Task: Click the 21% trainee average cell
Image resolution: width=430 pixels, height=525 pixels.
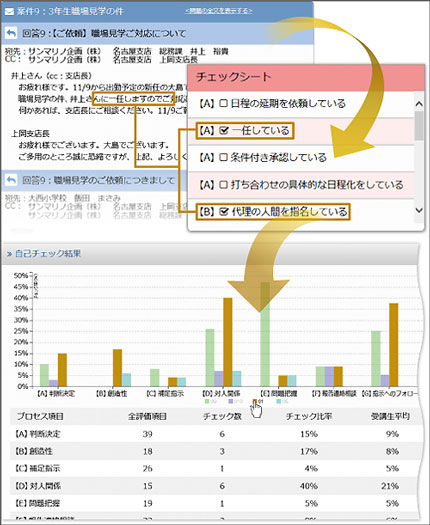Action: (390, 486)
